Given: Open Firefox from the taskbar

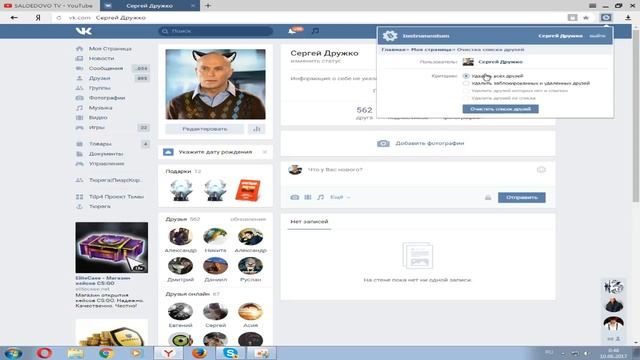Looking at the screenshot, I should 199,353.
